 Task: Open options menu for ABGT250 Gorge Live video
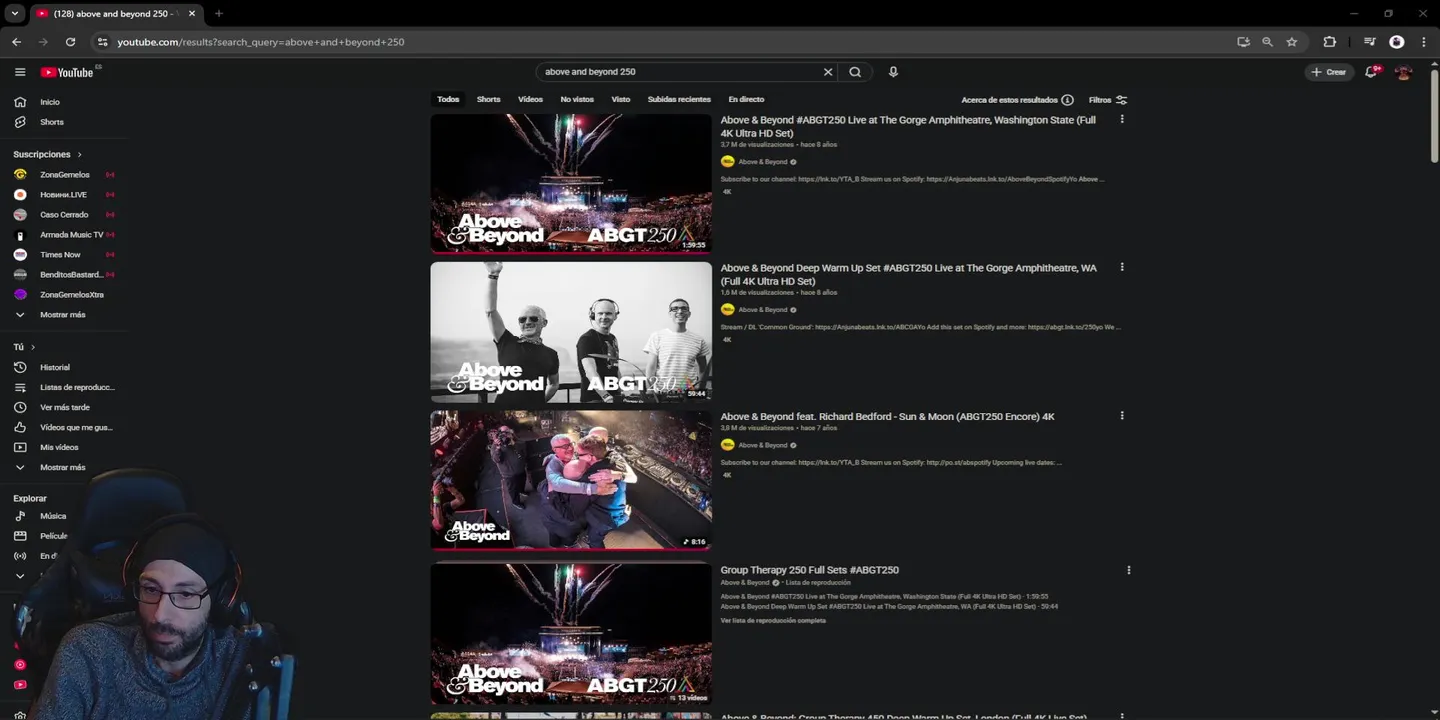pos(1122,119)
